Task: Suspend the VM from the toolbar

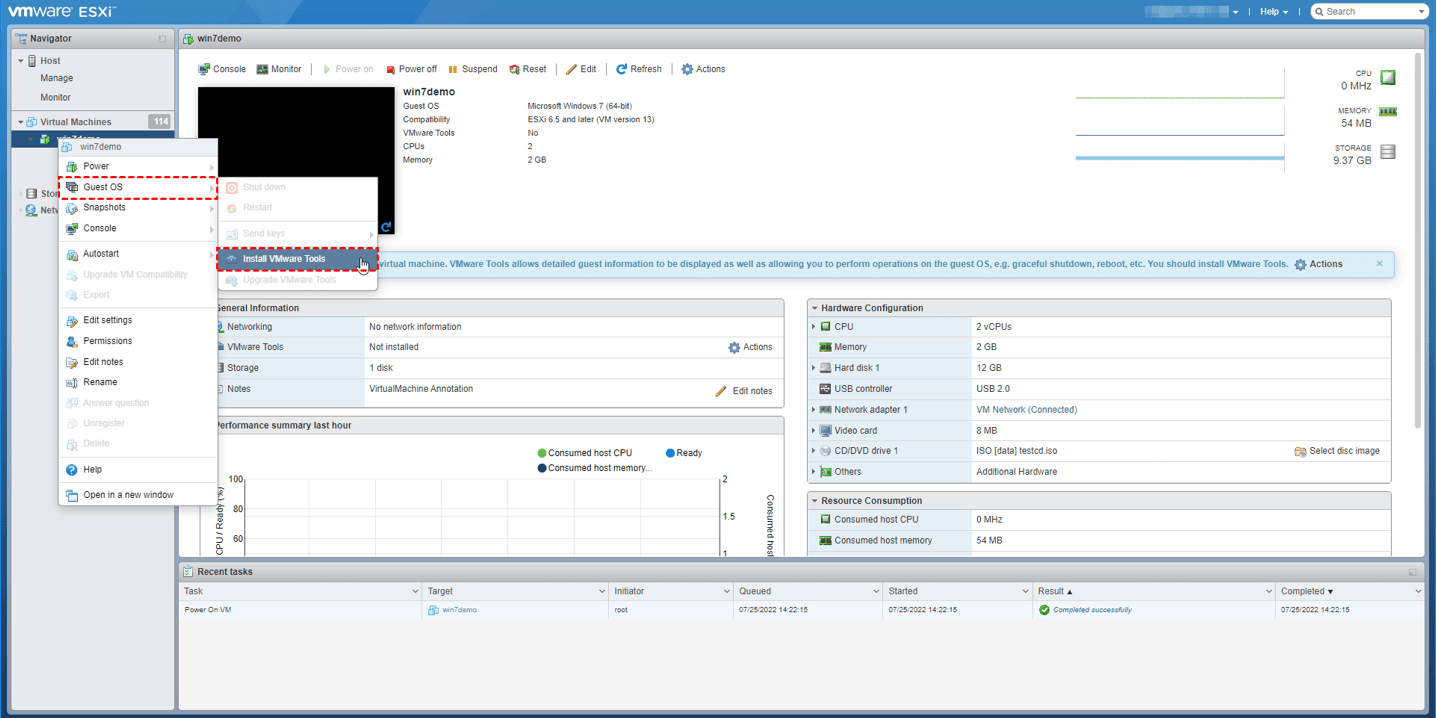Action: [472, 69]
